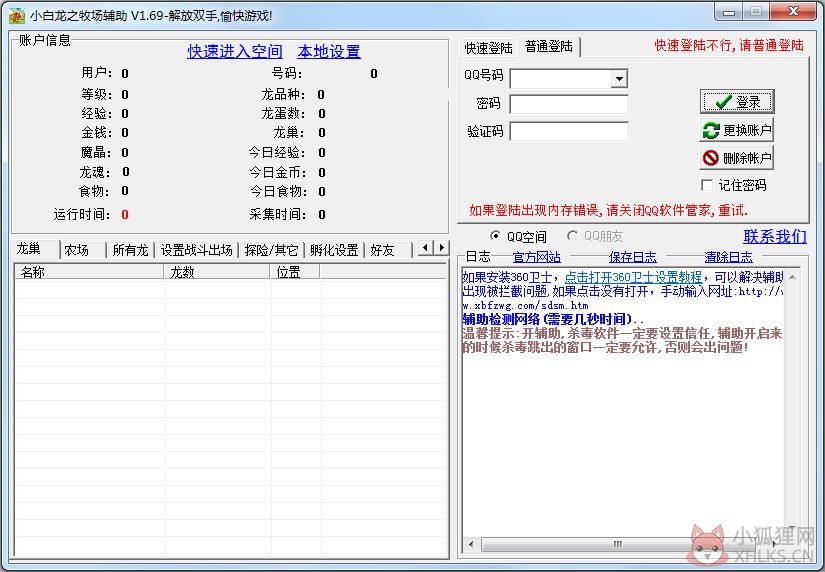Switch to the 龙巢 tab
The height and width of the screenshot is (572, 825).
pos(35,248)
